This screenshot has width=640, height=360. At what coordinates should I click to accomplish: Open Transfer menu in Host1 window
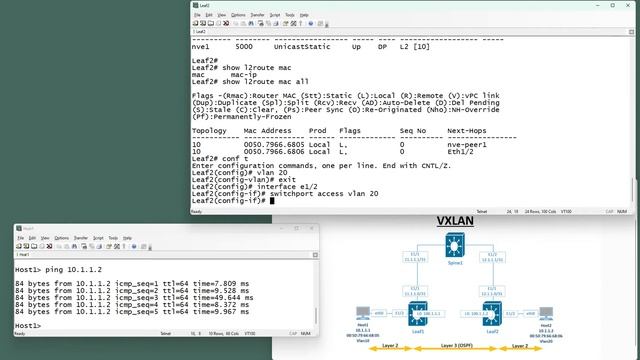coord(81,238)
